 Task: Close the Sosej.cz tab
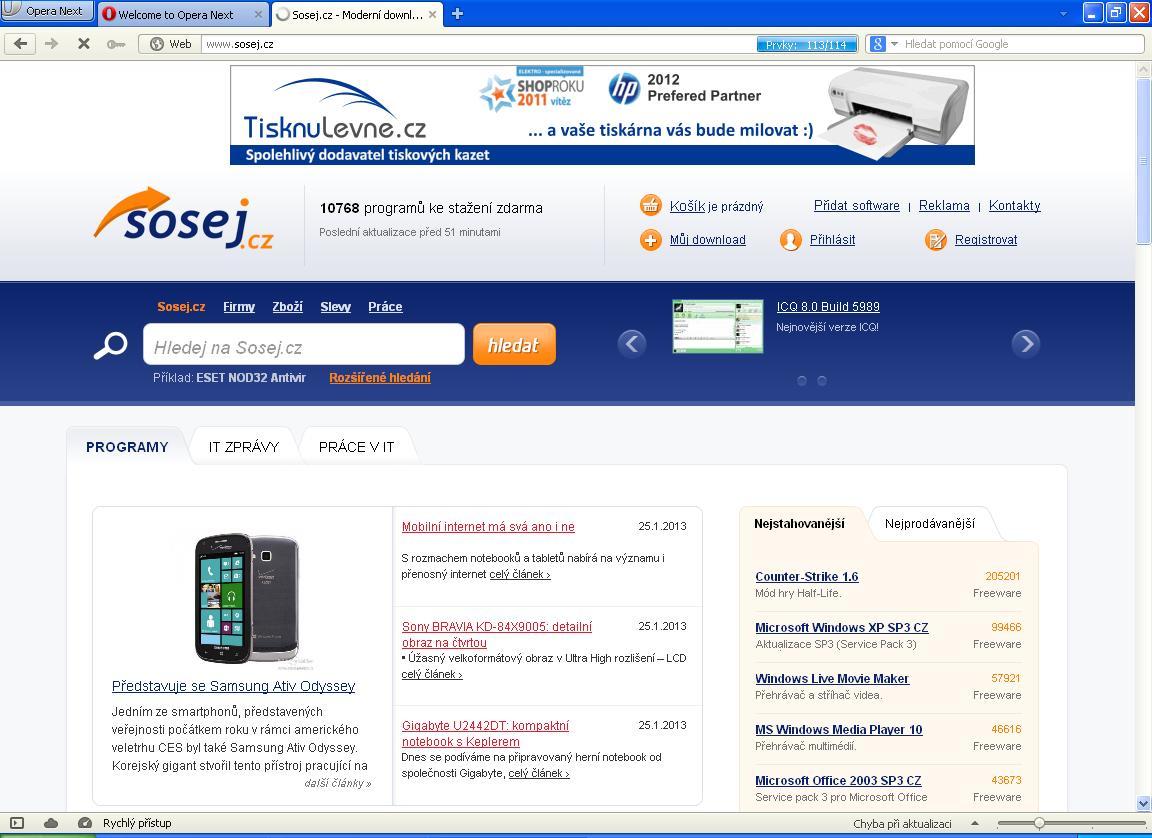point(433,14)
